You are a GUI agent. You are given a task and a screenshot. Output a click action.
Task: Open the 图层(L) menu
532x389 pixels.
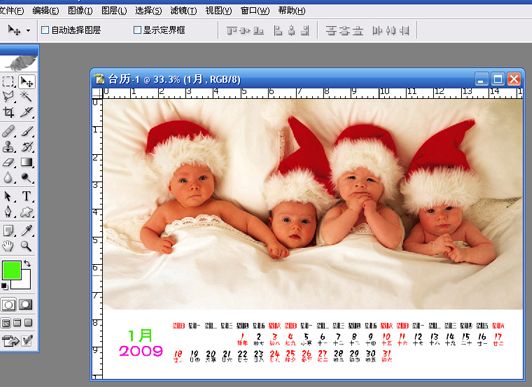coord(114,11)
